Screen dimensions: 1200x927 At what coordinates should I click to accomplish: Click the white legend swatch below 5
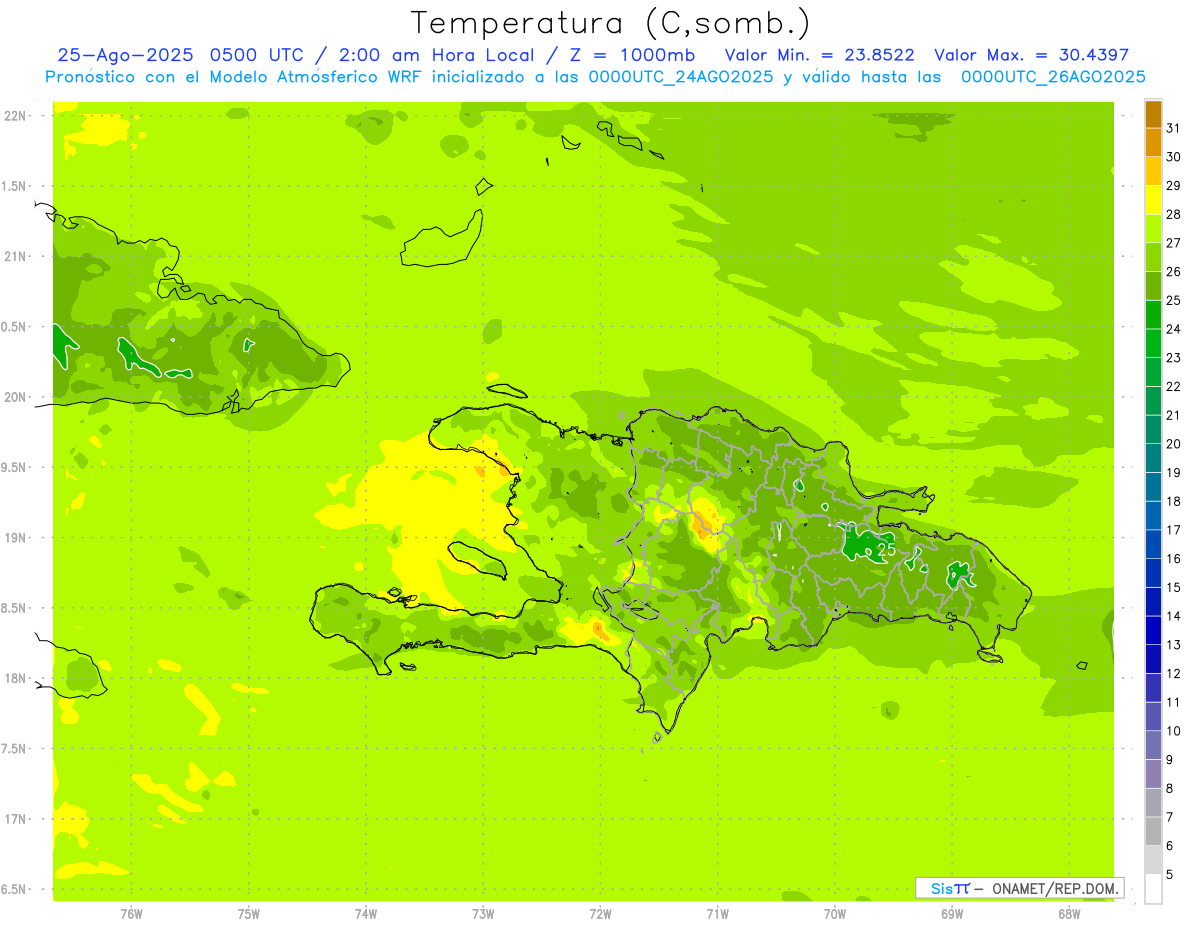click(x=1153, y=889)
